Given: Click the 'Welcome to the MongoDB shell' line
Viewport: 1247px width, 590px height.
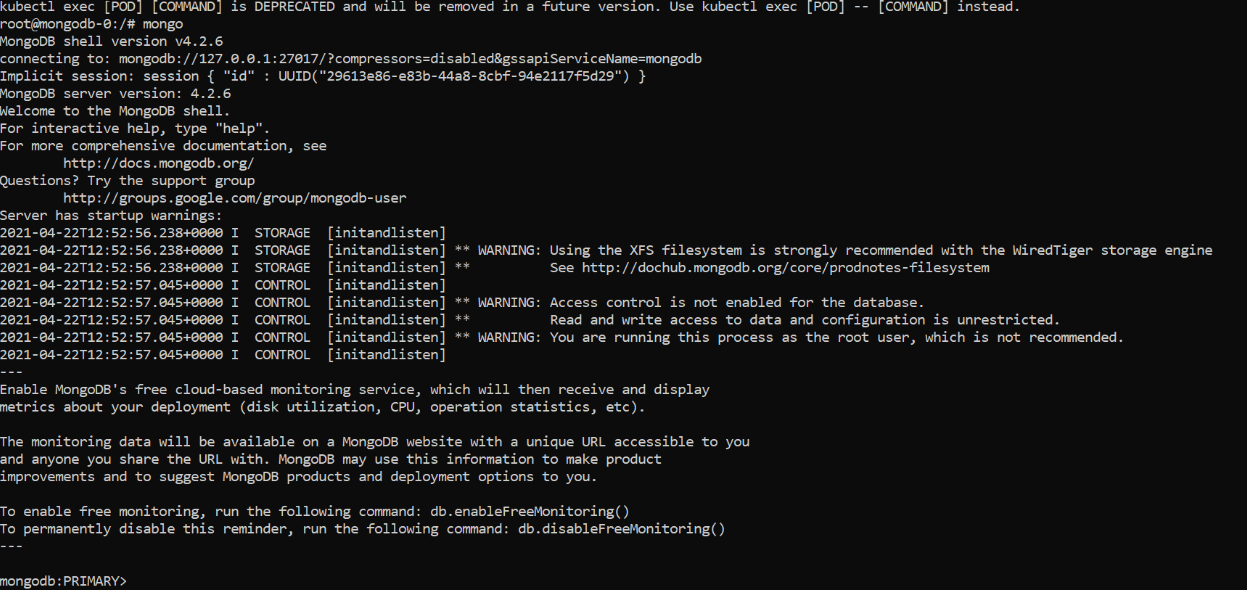Looking at the screenshot, I should 115,111.
